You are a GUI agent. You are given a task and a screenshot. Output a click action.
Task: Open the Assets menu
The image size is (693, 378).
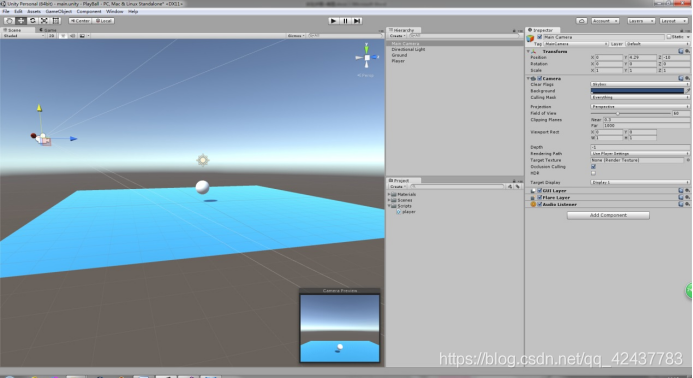[x=34, y=11]
